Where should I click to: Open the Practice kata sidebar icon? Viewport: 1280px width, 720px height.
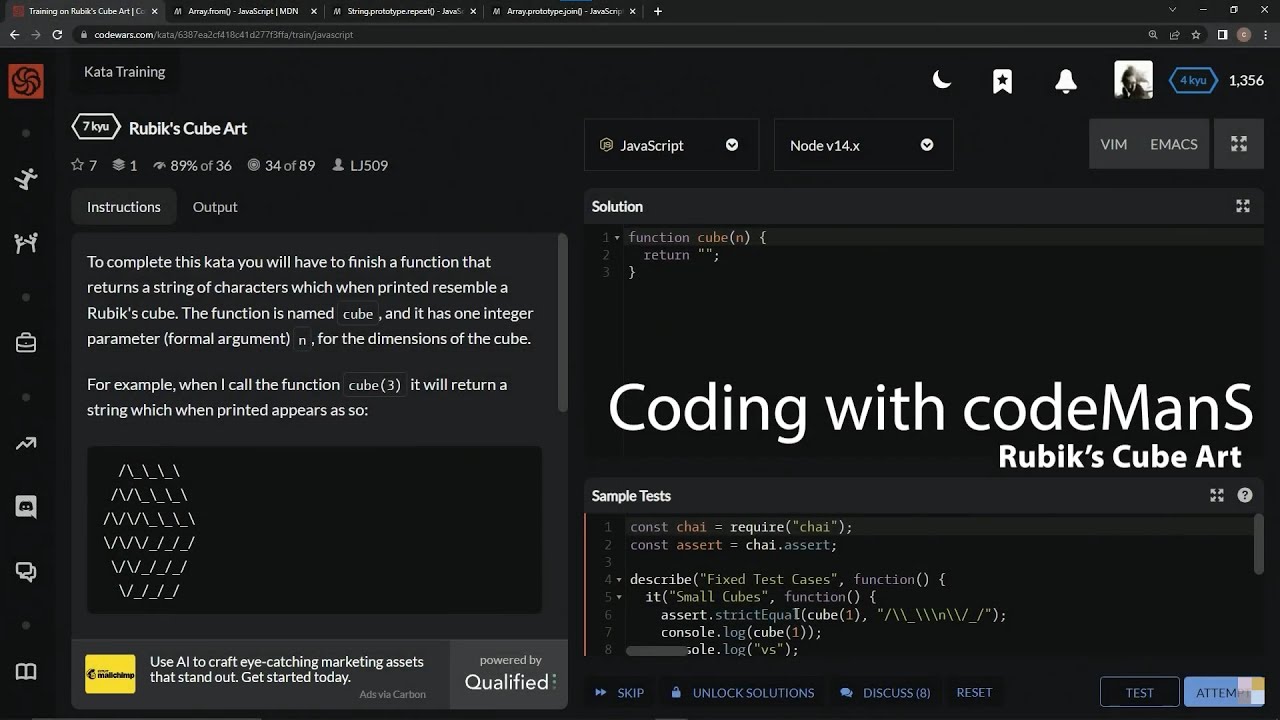tap(26, 179)
